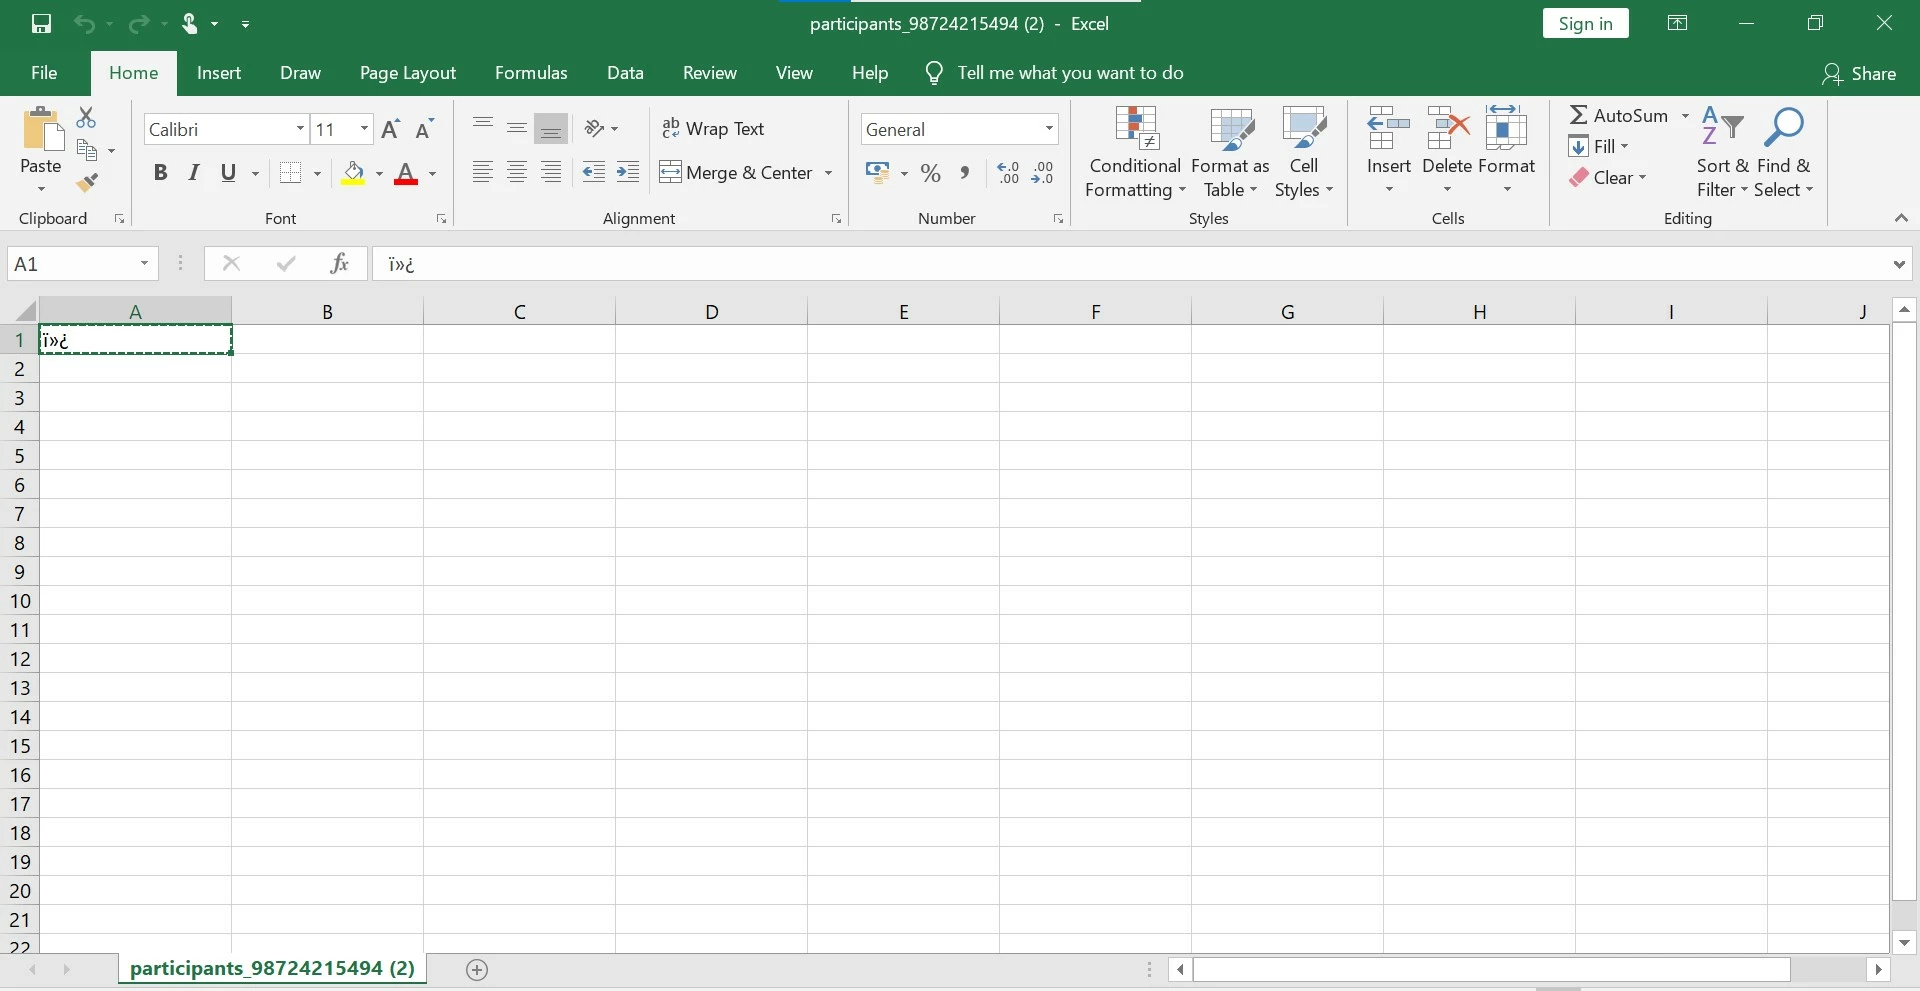Apply red font color

tap(405, 173)
